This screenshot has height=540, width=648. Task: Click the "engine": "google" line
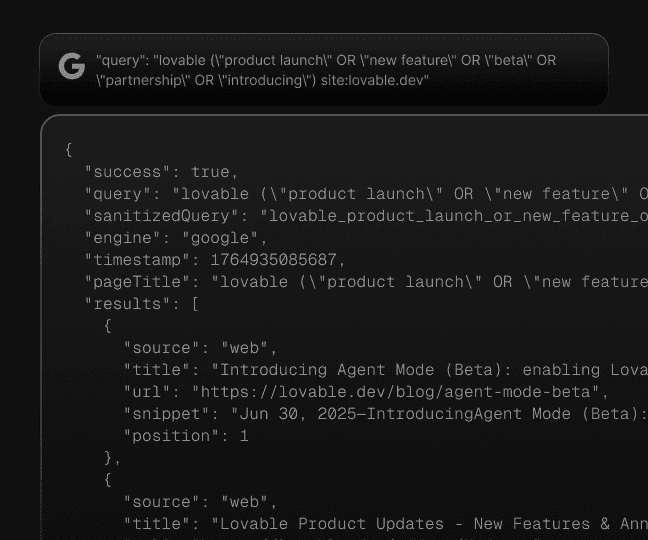click(176, 238)
